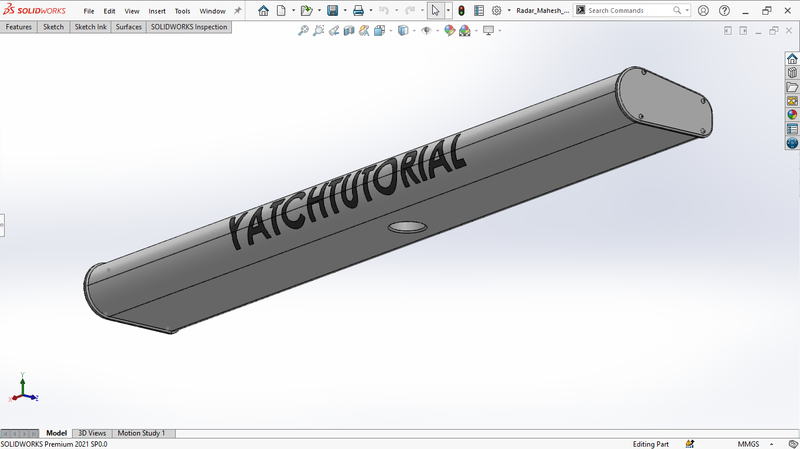Click the Zoom to Area icon

tap(318, 31)
